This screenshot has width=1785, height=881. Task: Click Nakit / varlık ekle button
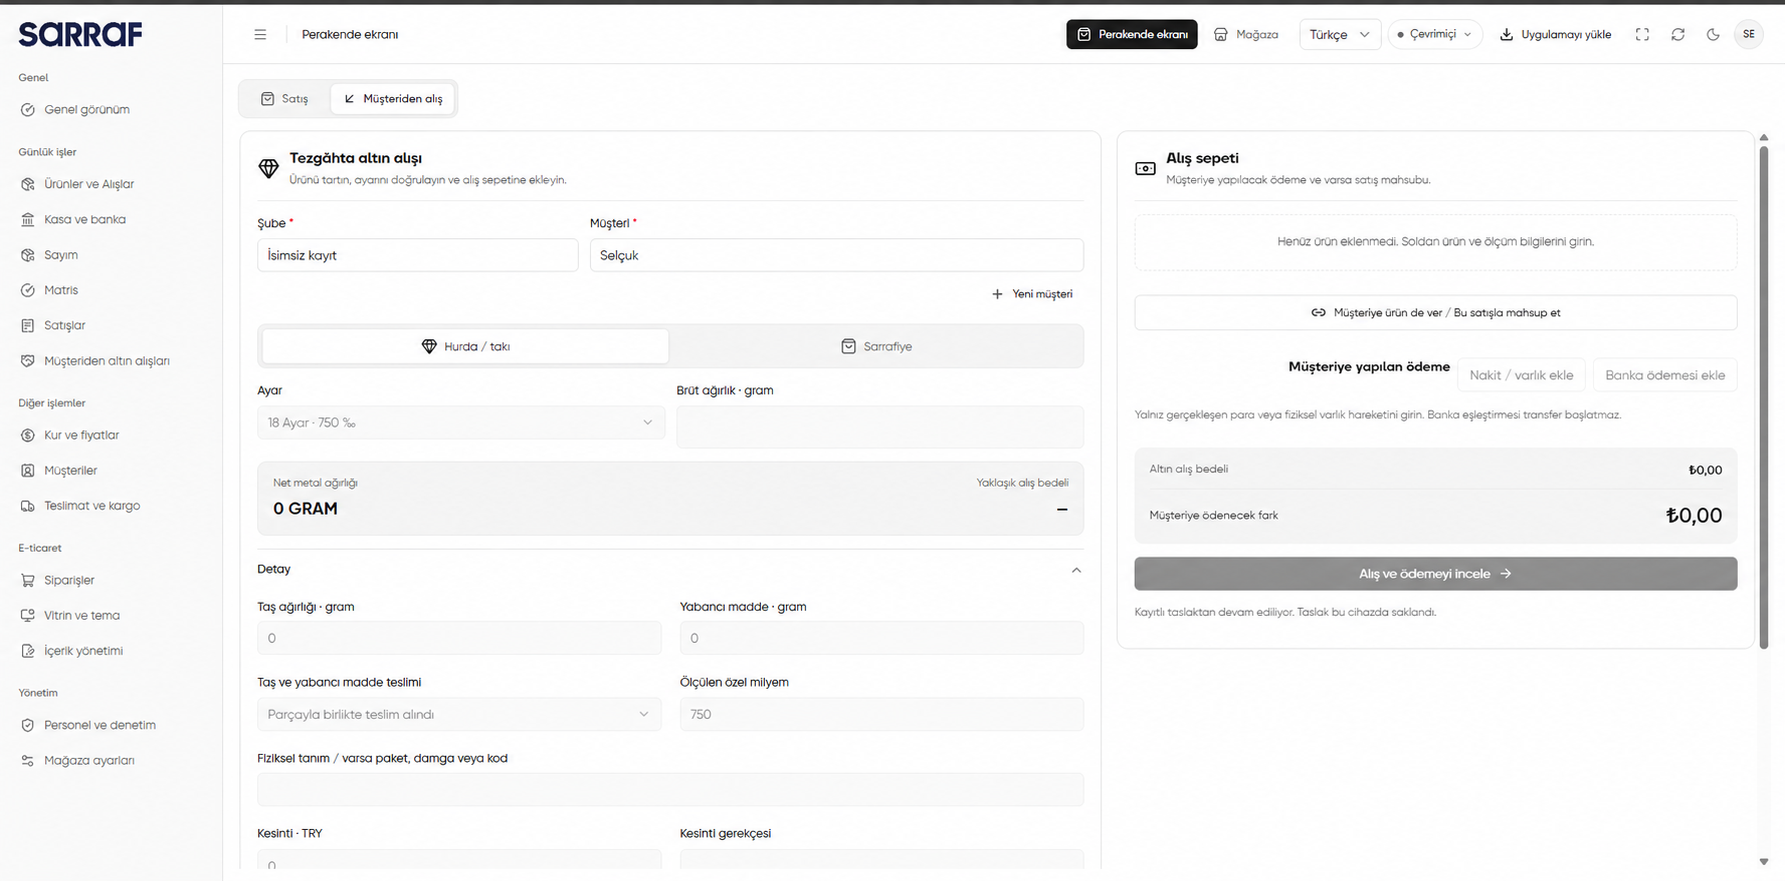click(1521, 375)
